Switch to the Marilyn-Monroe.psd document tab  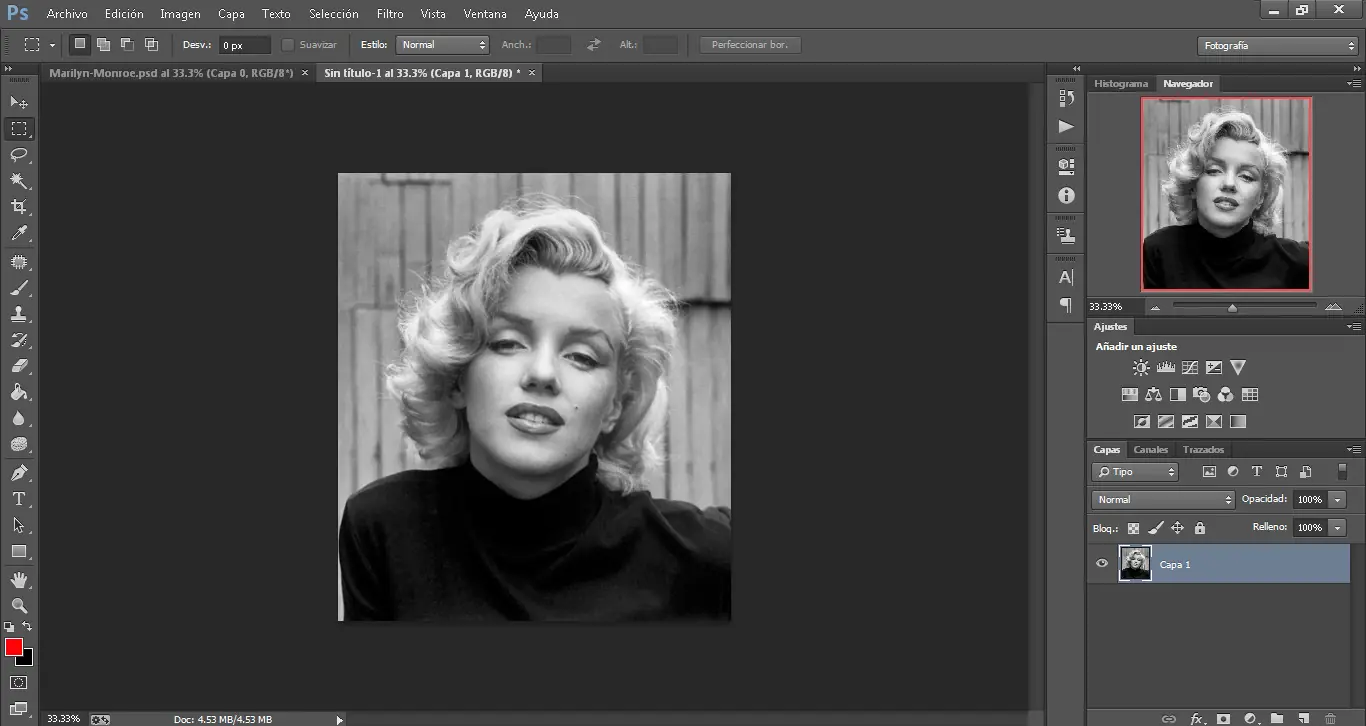[172, 73]
